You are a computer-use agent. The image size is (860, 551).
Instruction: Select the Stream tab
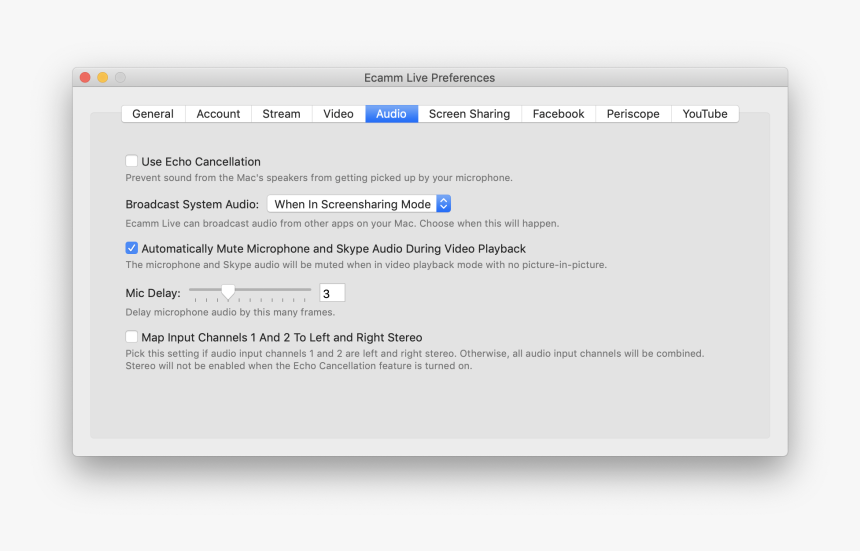281,114
